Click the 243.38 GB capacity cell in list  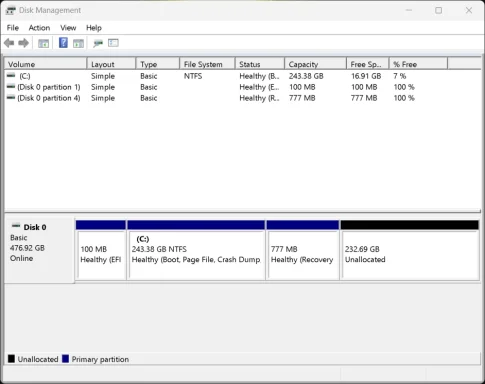click(x=306, y=76)
